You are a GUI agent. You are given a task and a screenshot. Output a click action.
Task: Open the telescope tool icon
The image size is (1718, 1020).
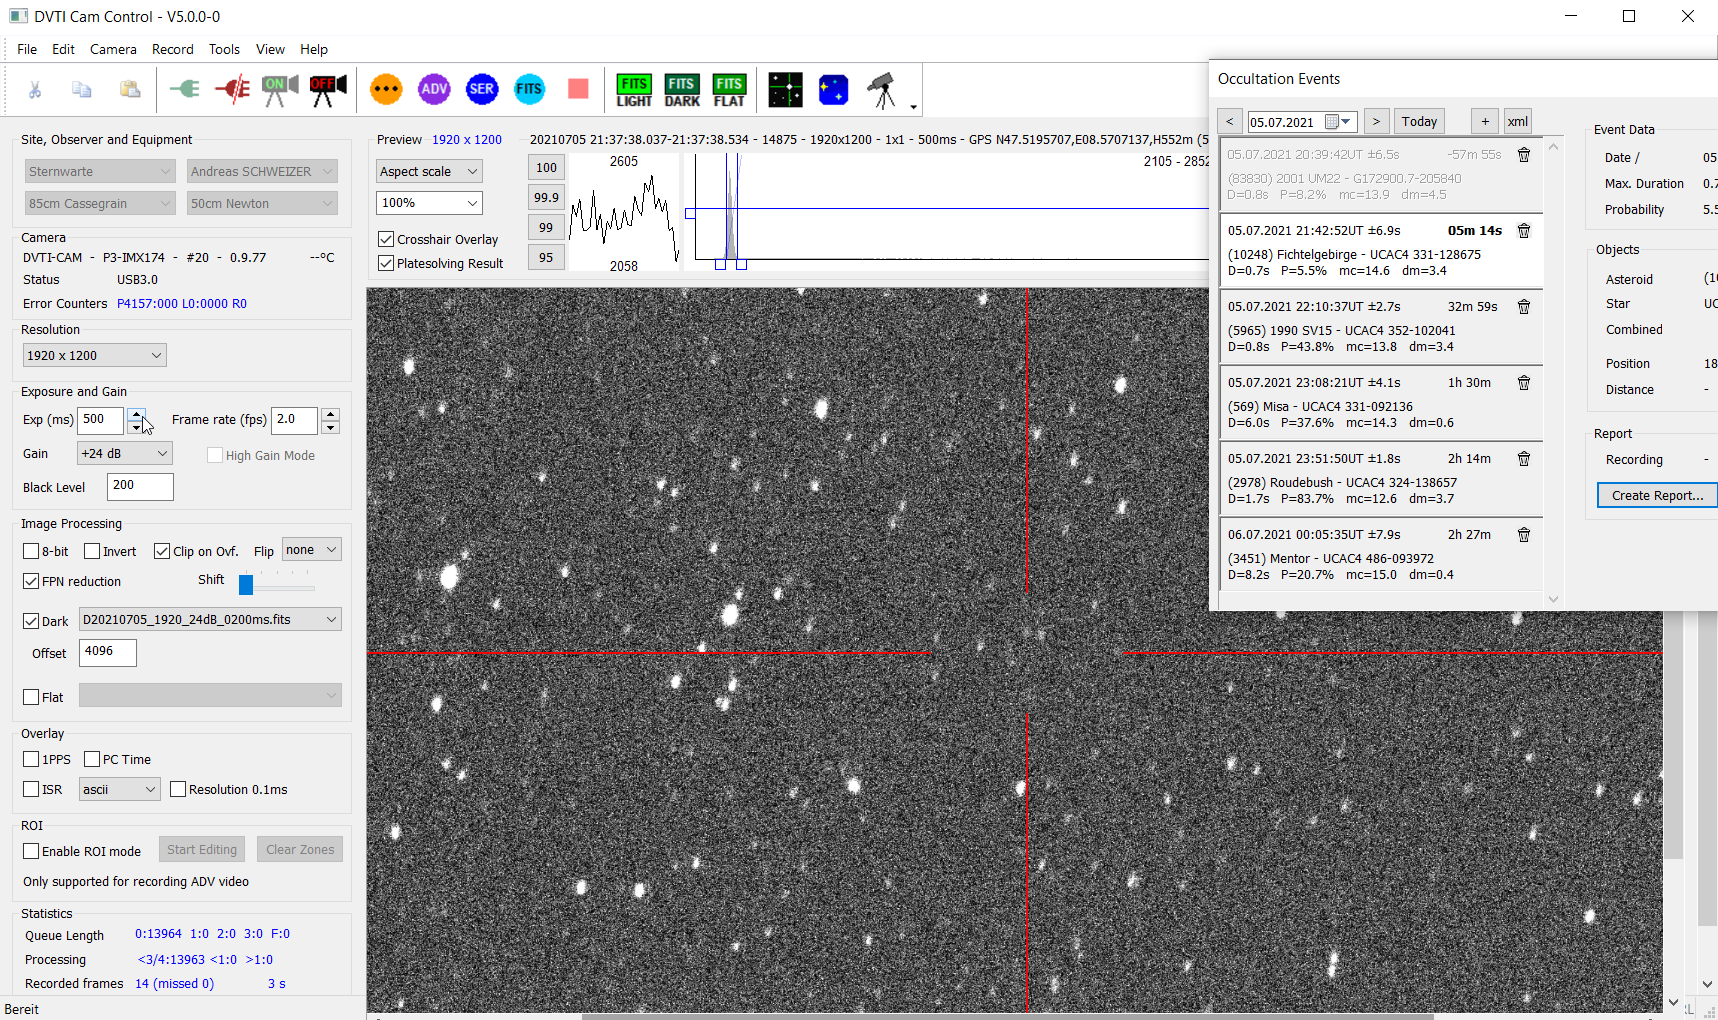882,90
